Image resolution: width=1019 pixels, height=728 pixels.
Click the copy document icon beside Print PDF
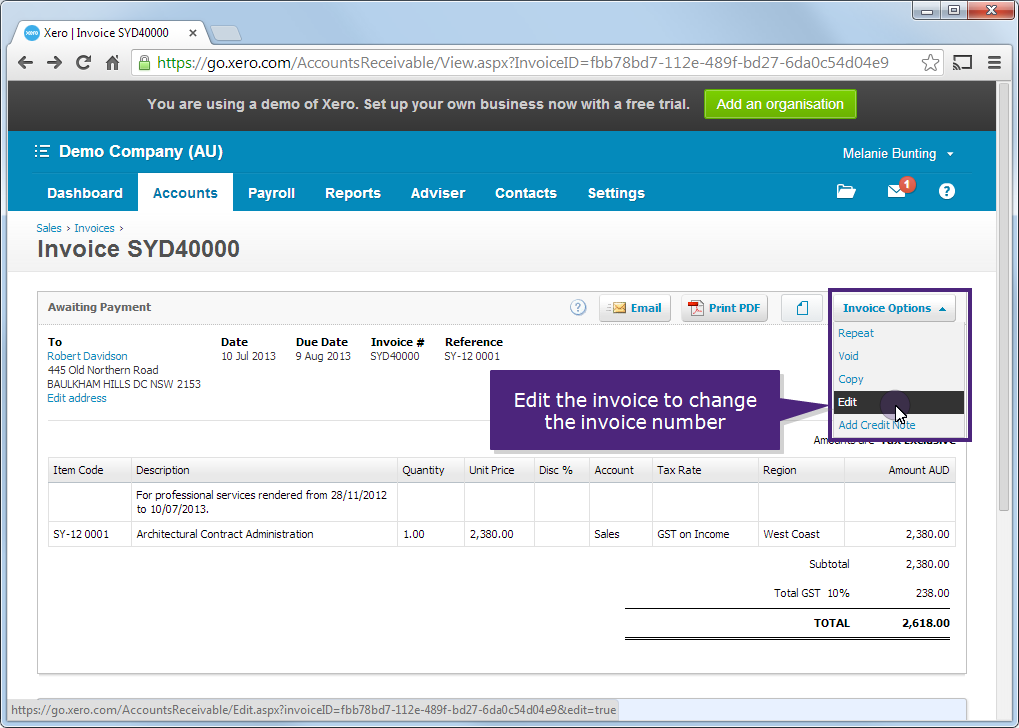[801, 307]
